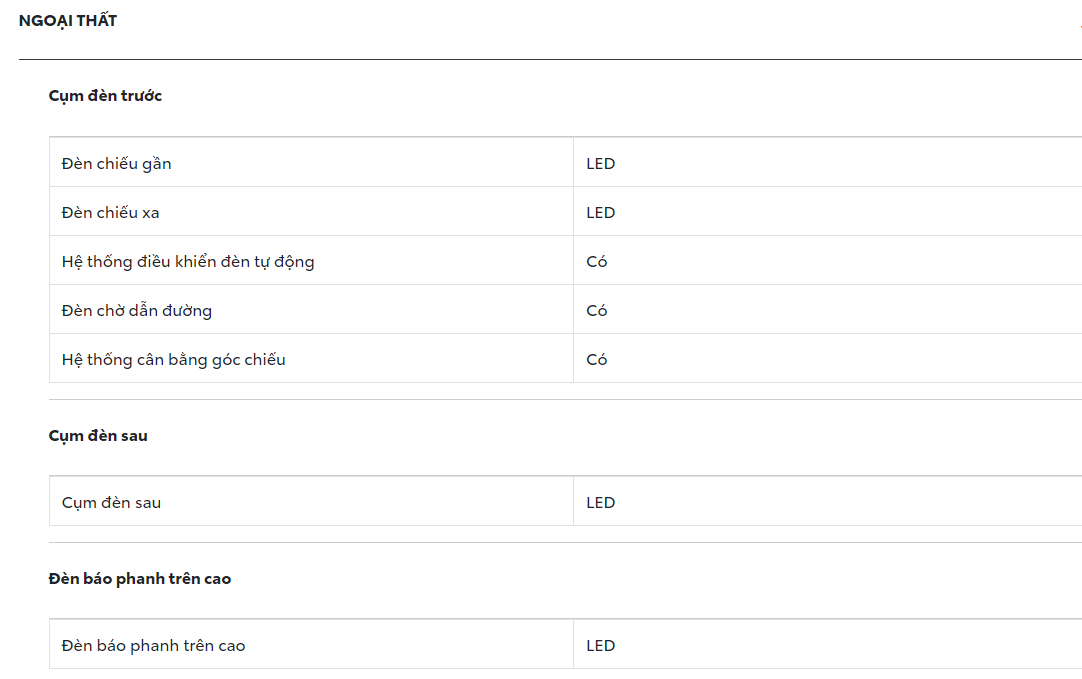Click Có value for automatic light control row
The height and width of the screenshot is (679, 1082).
tap(597, 262)
